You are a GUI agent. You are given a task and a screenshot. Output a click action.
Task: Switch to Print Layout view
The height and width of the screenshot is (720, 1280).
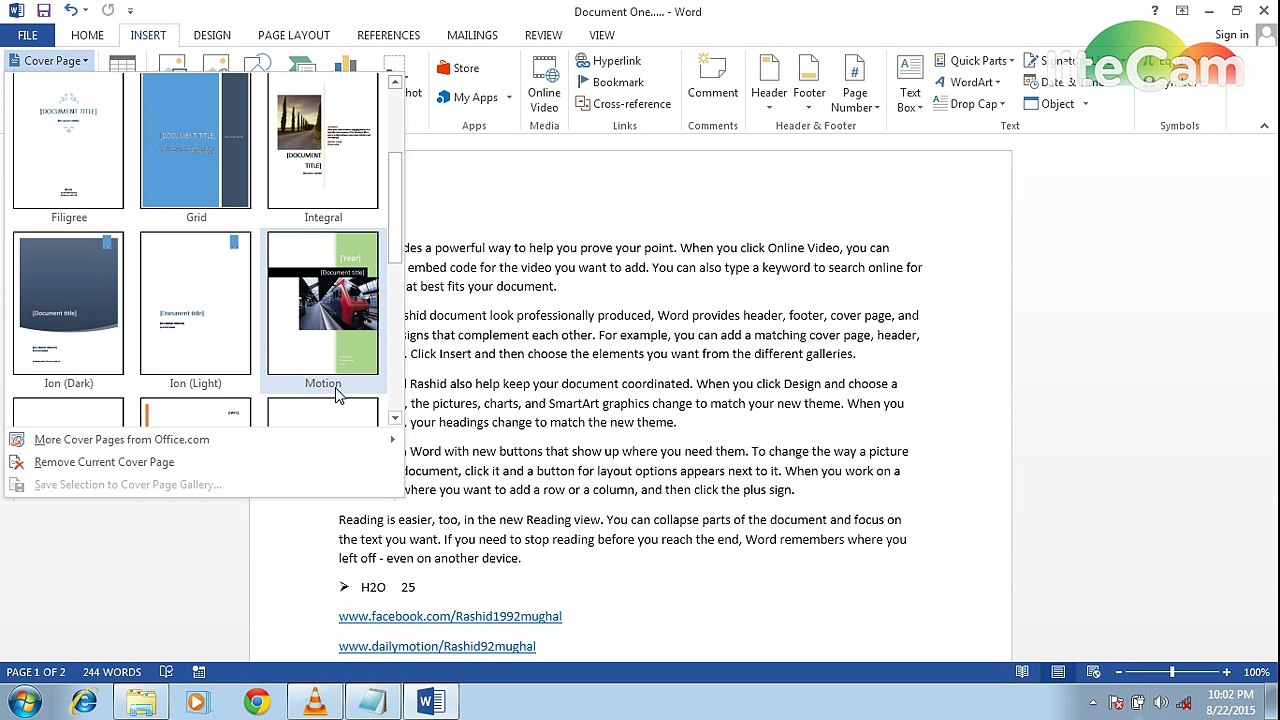tap(1058, 672)
